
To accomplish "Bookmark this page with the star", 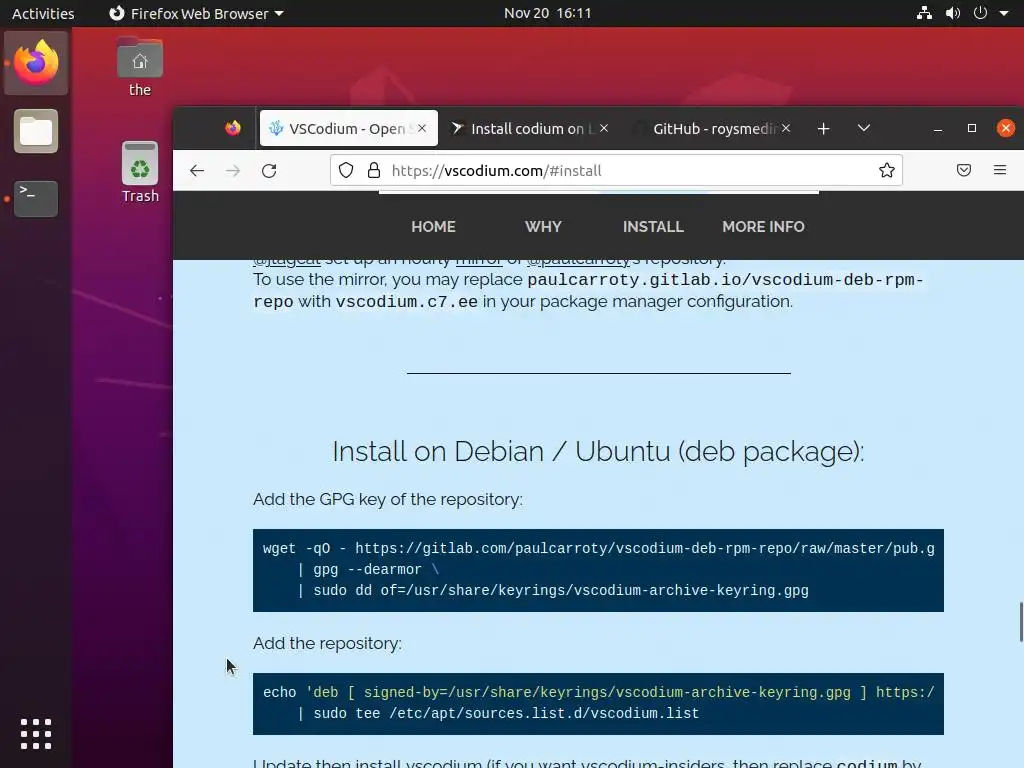I will point(886,170).
